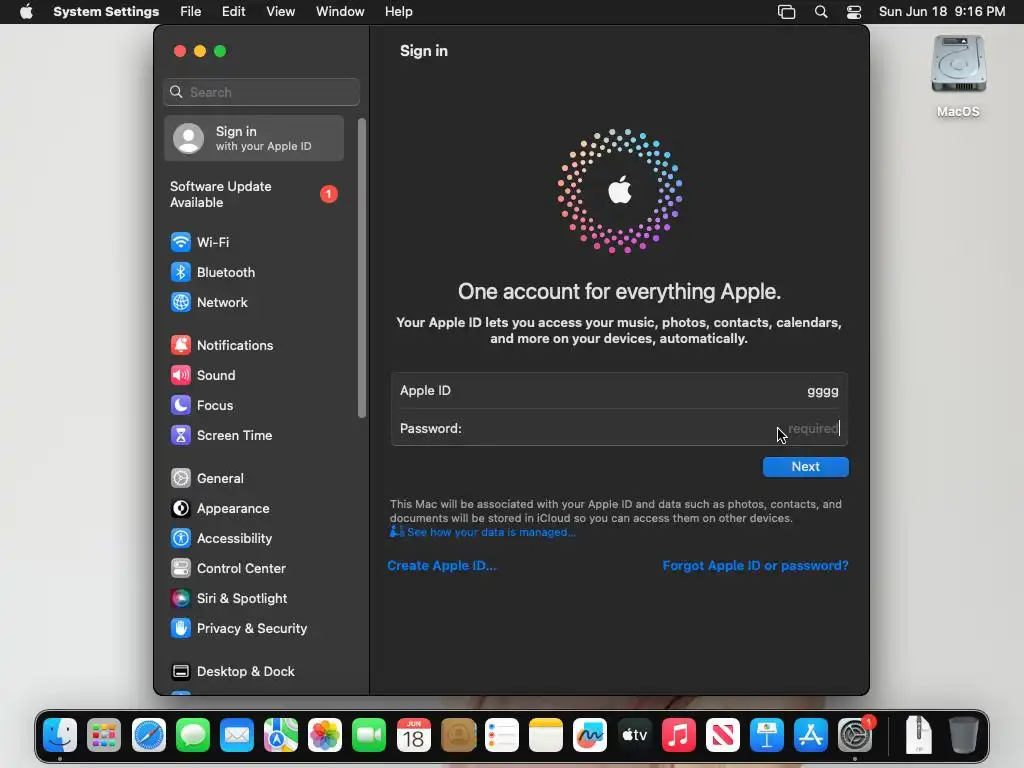Open Maps from the Dock
1024x768 pixels.
coord(281,735)
